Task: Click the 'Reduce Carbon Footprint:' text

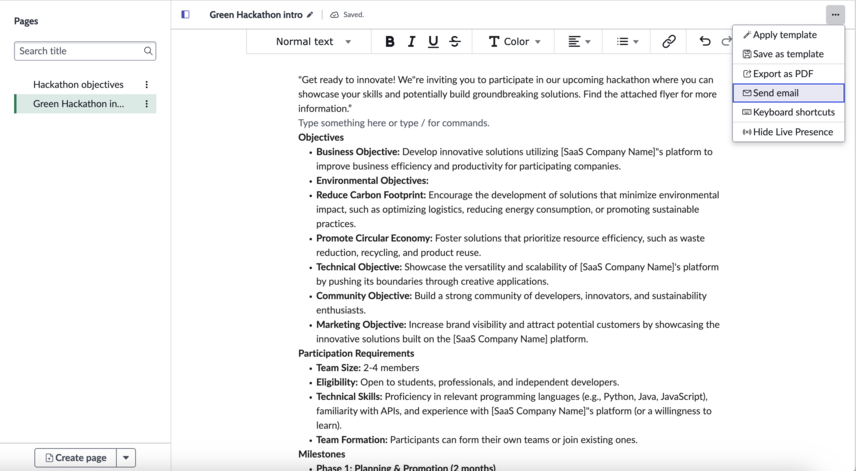Action: click(371, 195)
